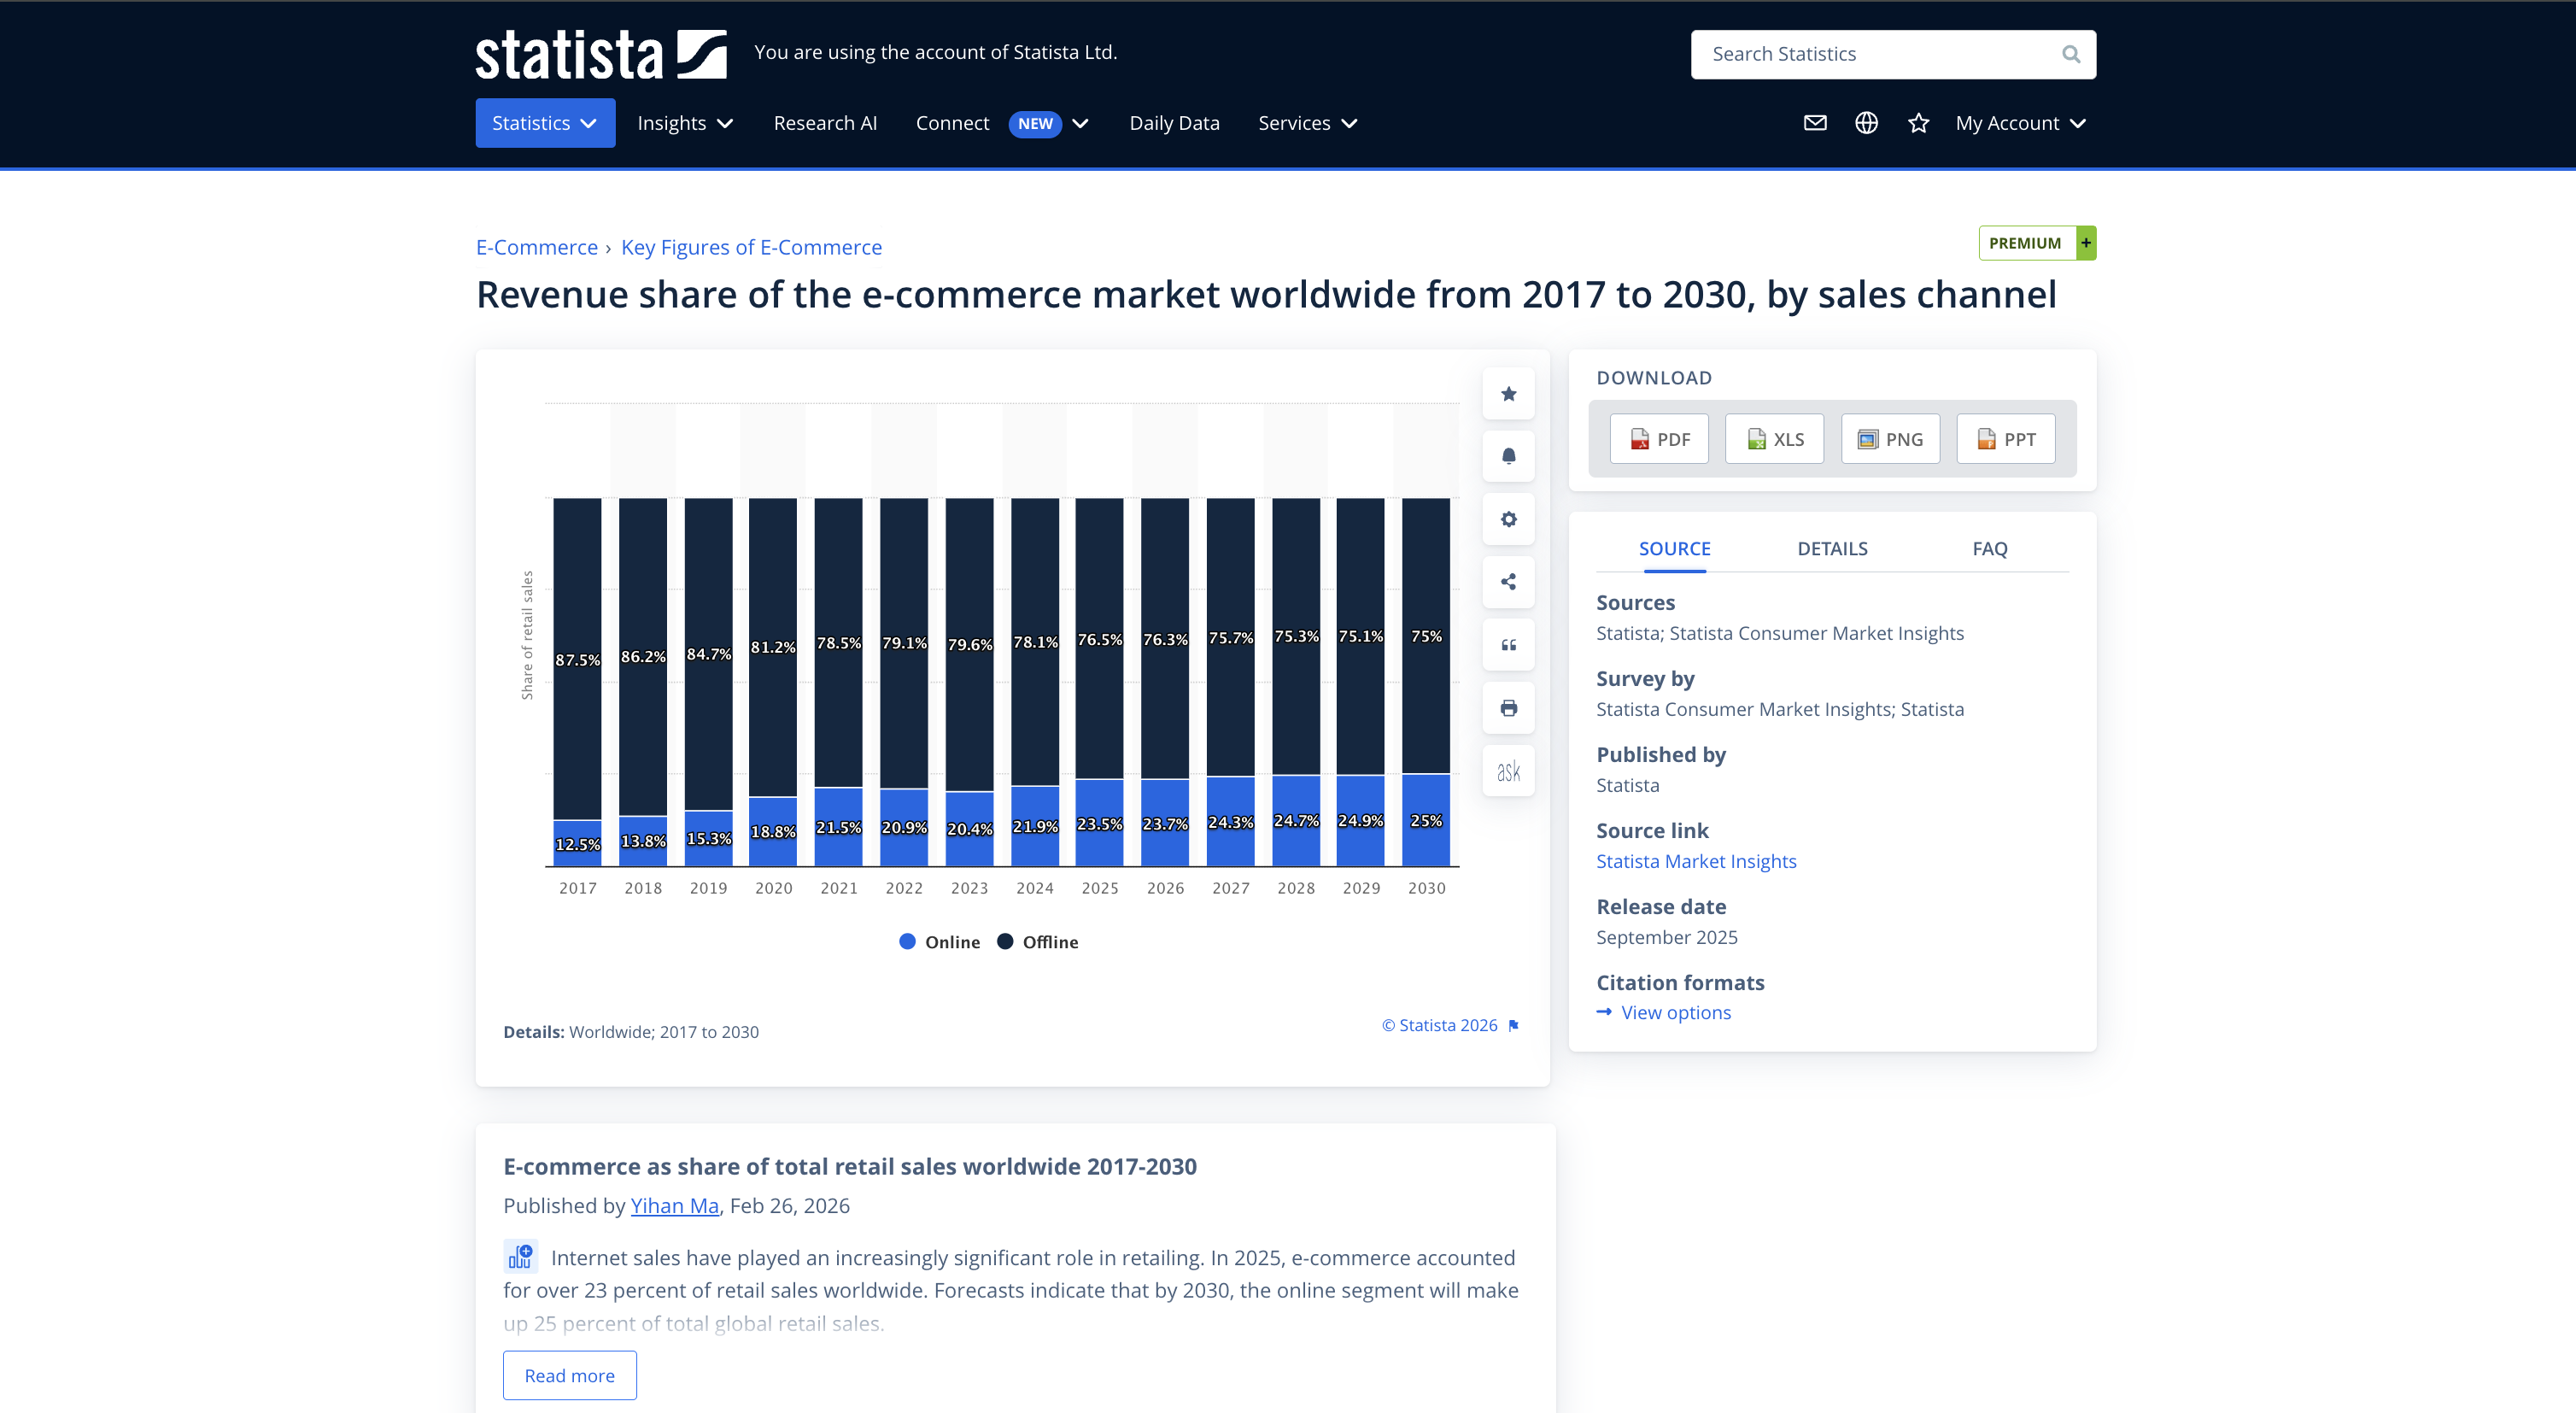This screenshot has height=1413, width=2576.
Task: Click the favorite star icon beside chart
Action: click(1508, 394)
